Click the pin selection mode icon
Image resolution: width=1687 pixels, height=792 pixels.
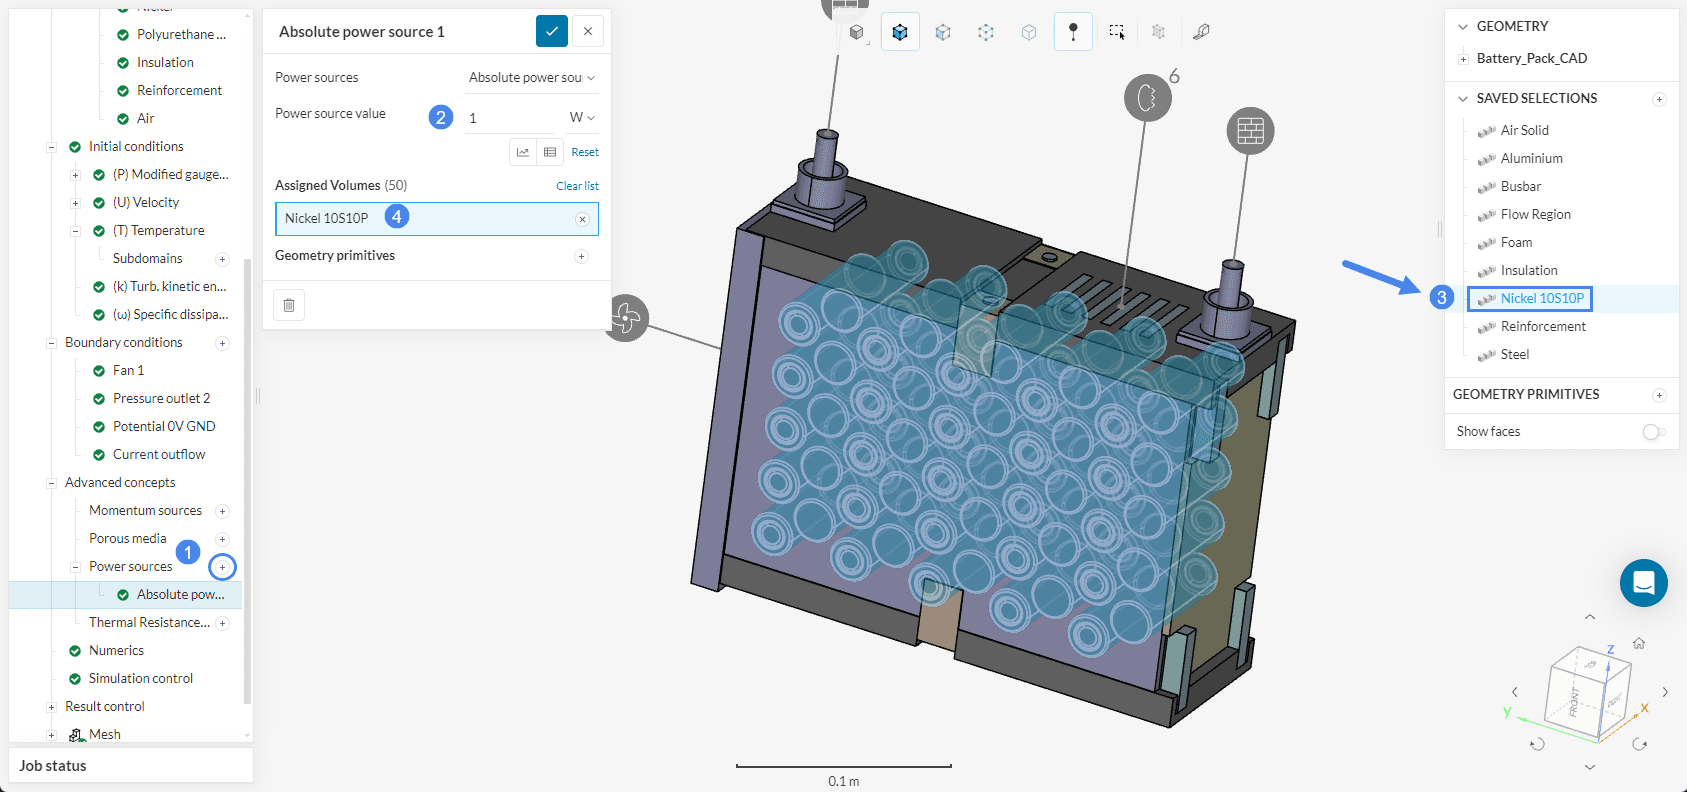1073,32
